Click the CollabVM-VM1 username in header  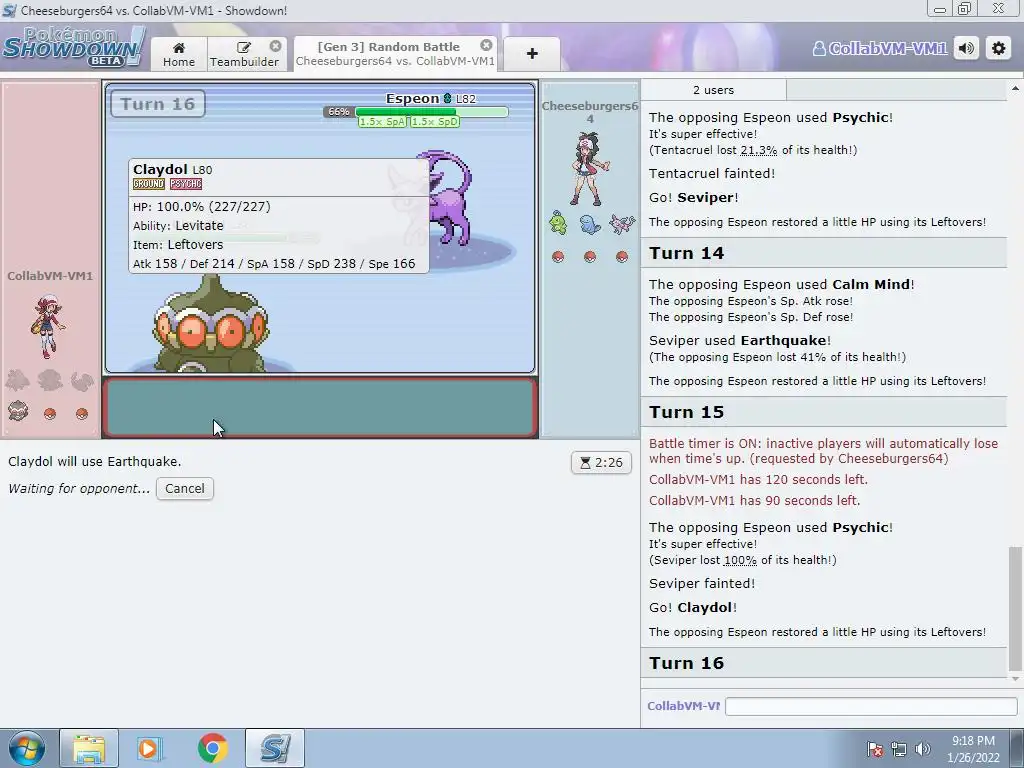click(x=880, y=48)
